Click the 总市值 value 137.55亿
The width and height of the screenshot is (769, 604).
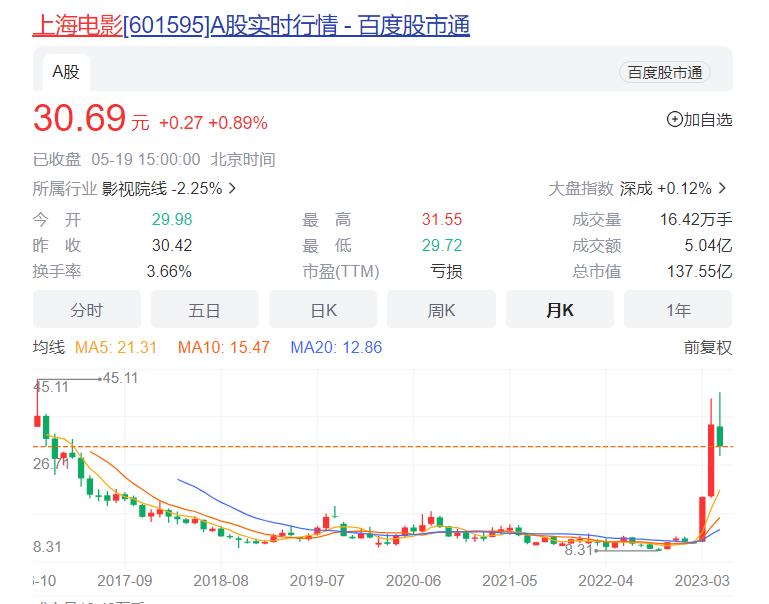click(699, 271)
